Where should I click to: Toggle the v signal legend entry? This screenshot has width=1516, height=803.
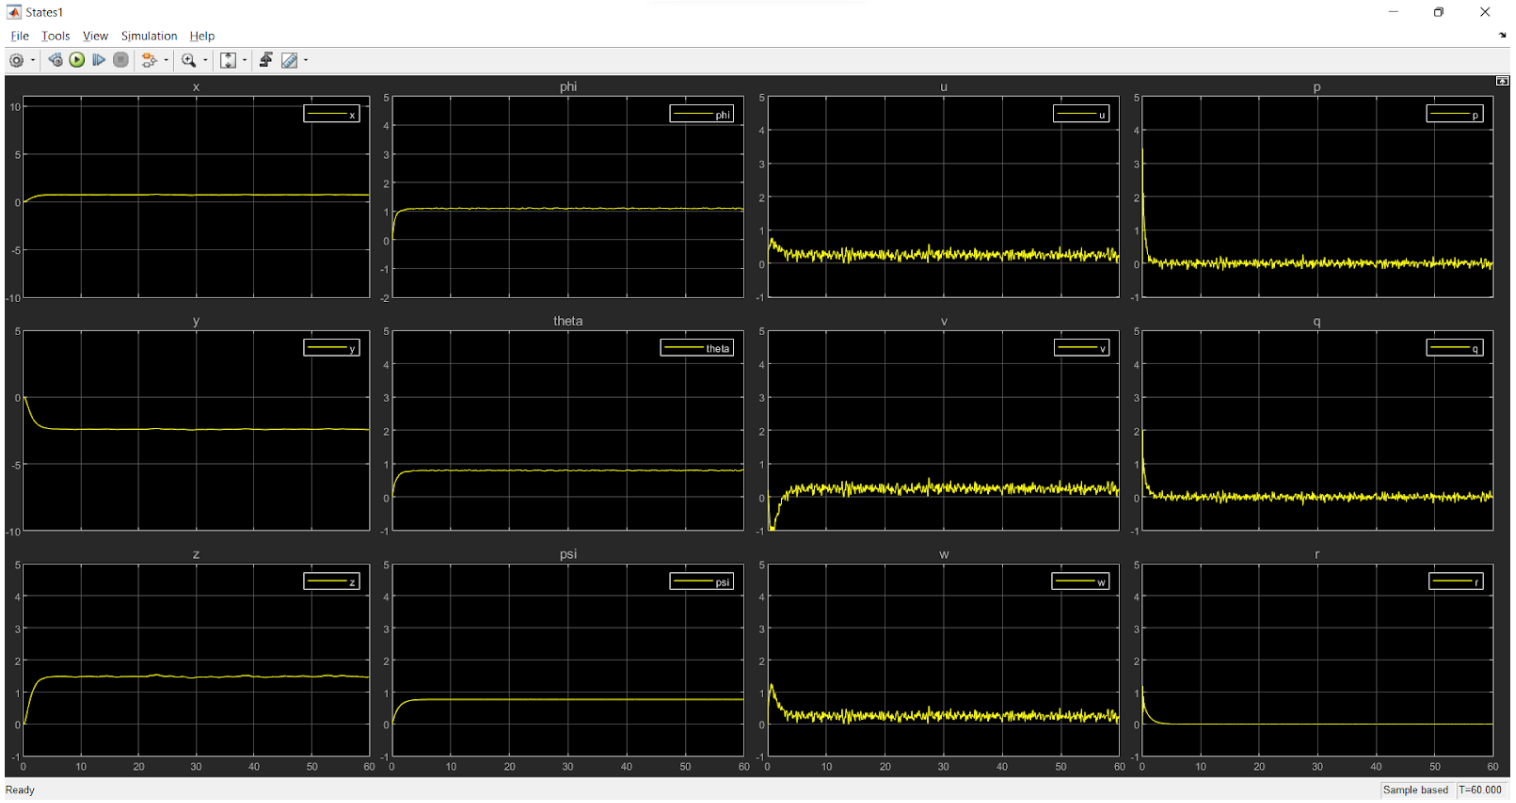(x=1082, y=348)
